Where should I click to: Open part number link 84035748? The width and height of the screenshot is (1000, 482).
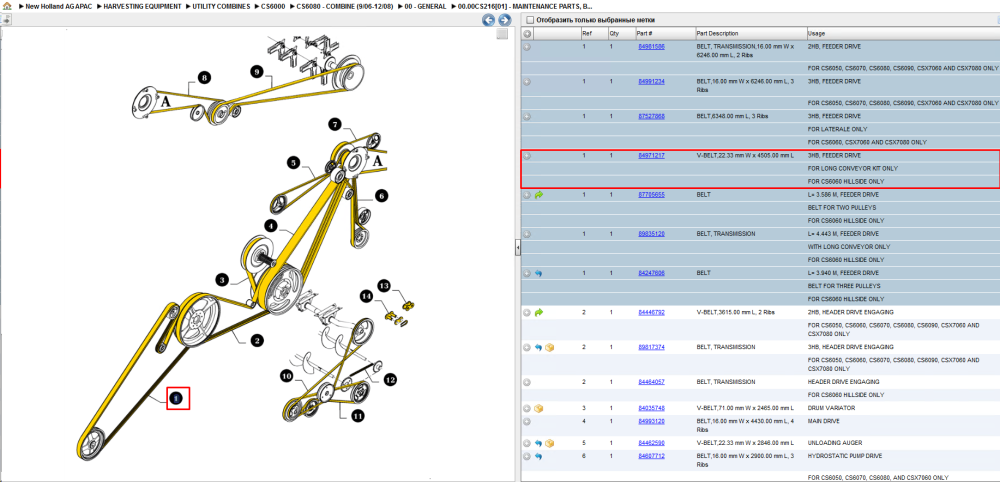tap(651, 408)
